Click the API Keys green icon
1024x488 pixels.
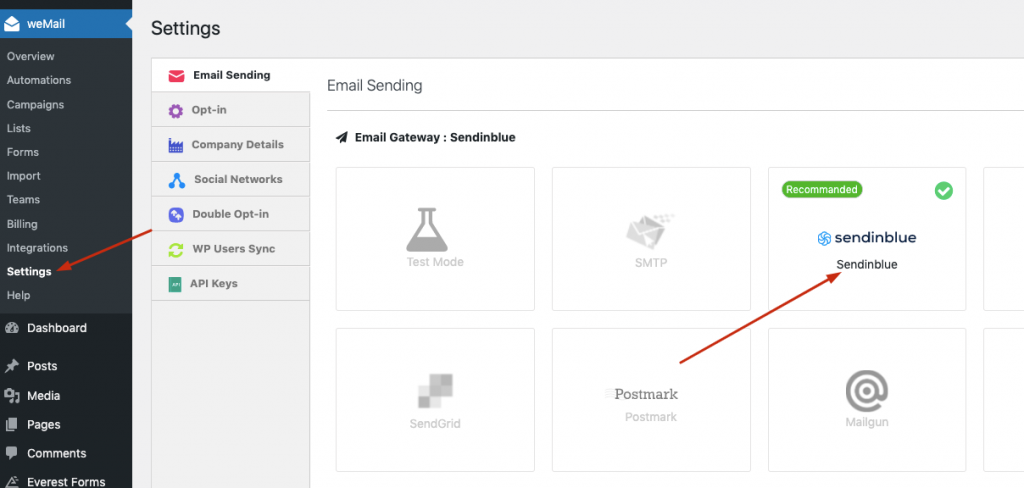point(175,284)
